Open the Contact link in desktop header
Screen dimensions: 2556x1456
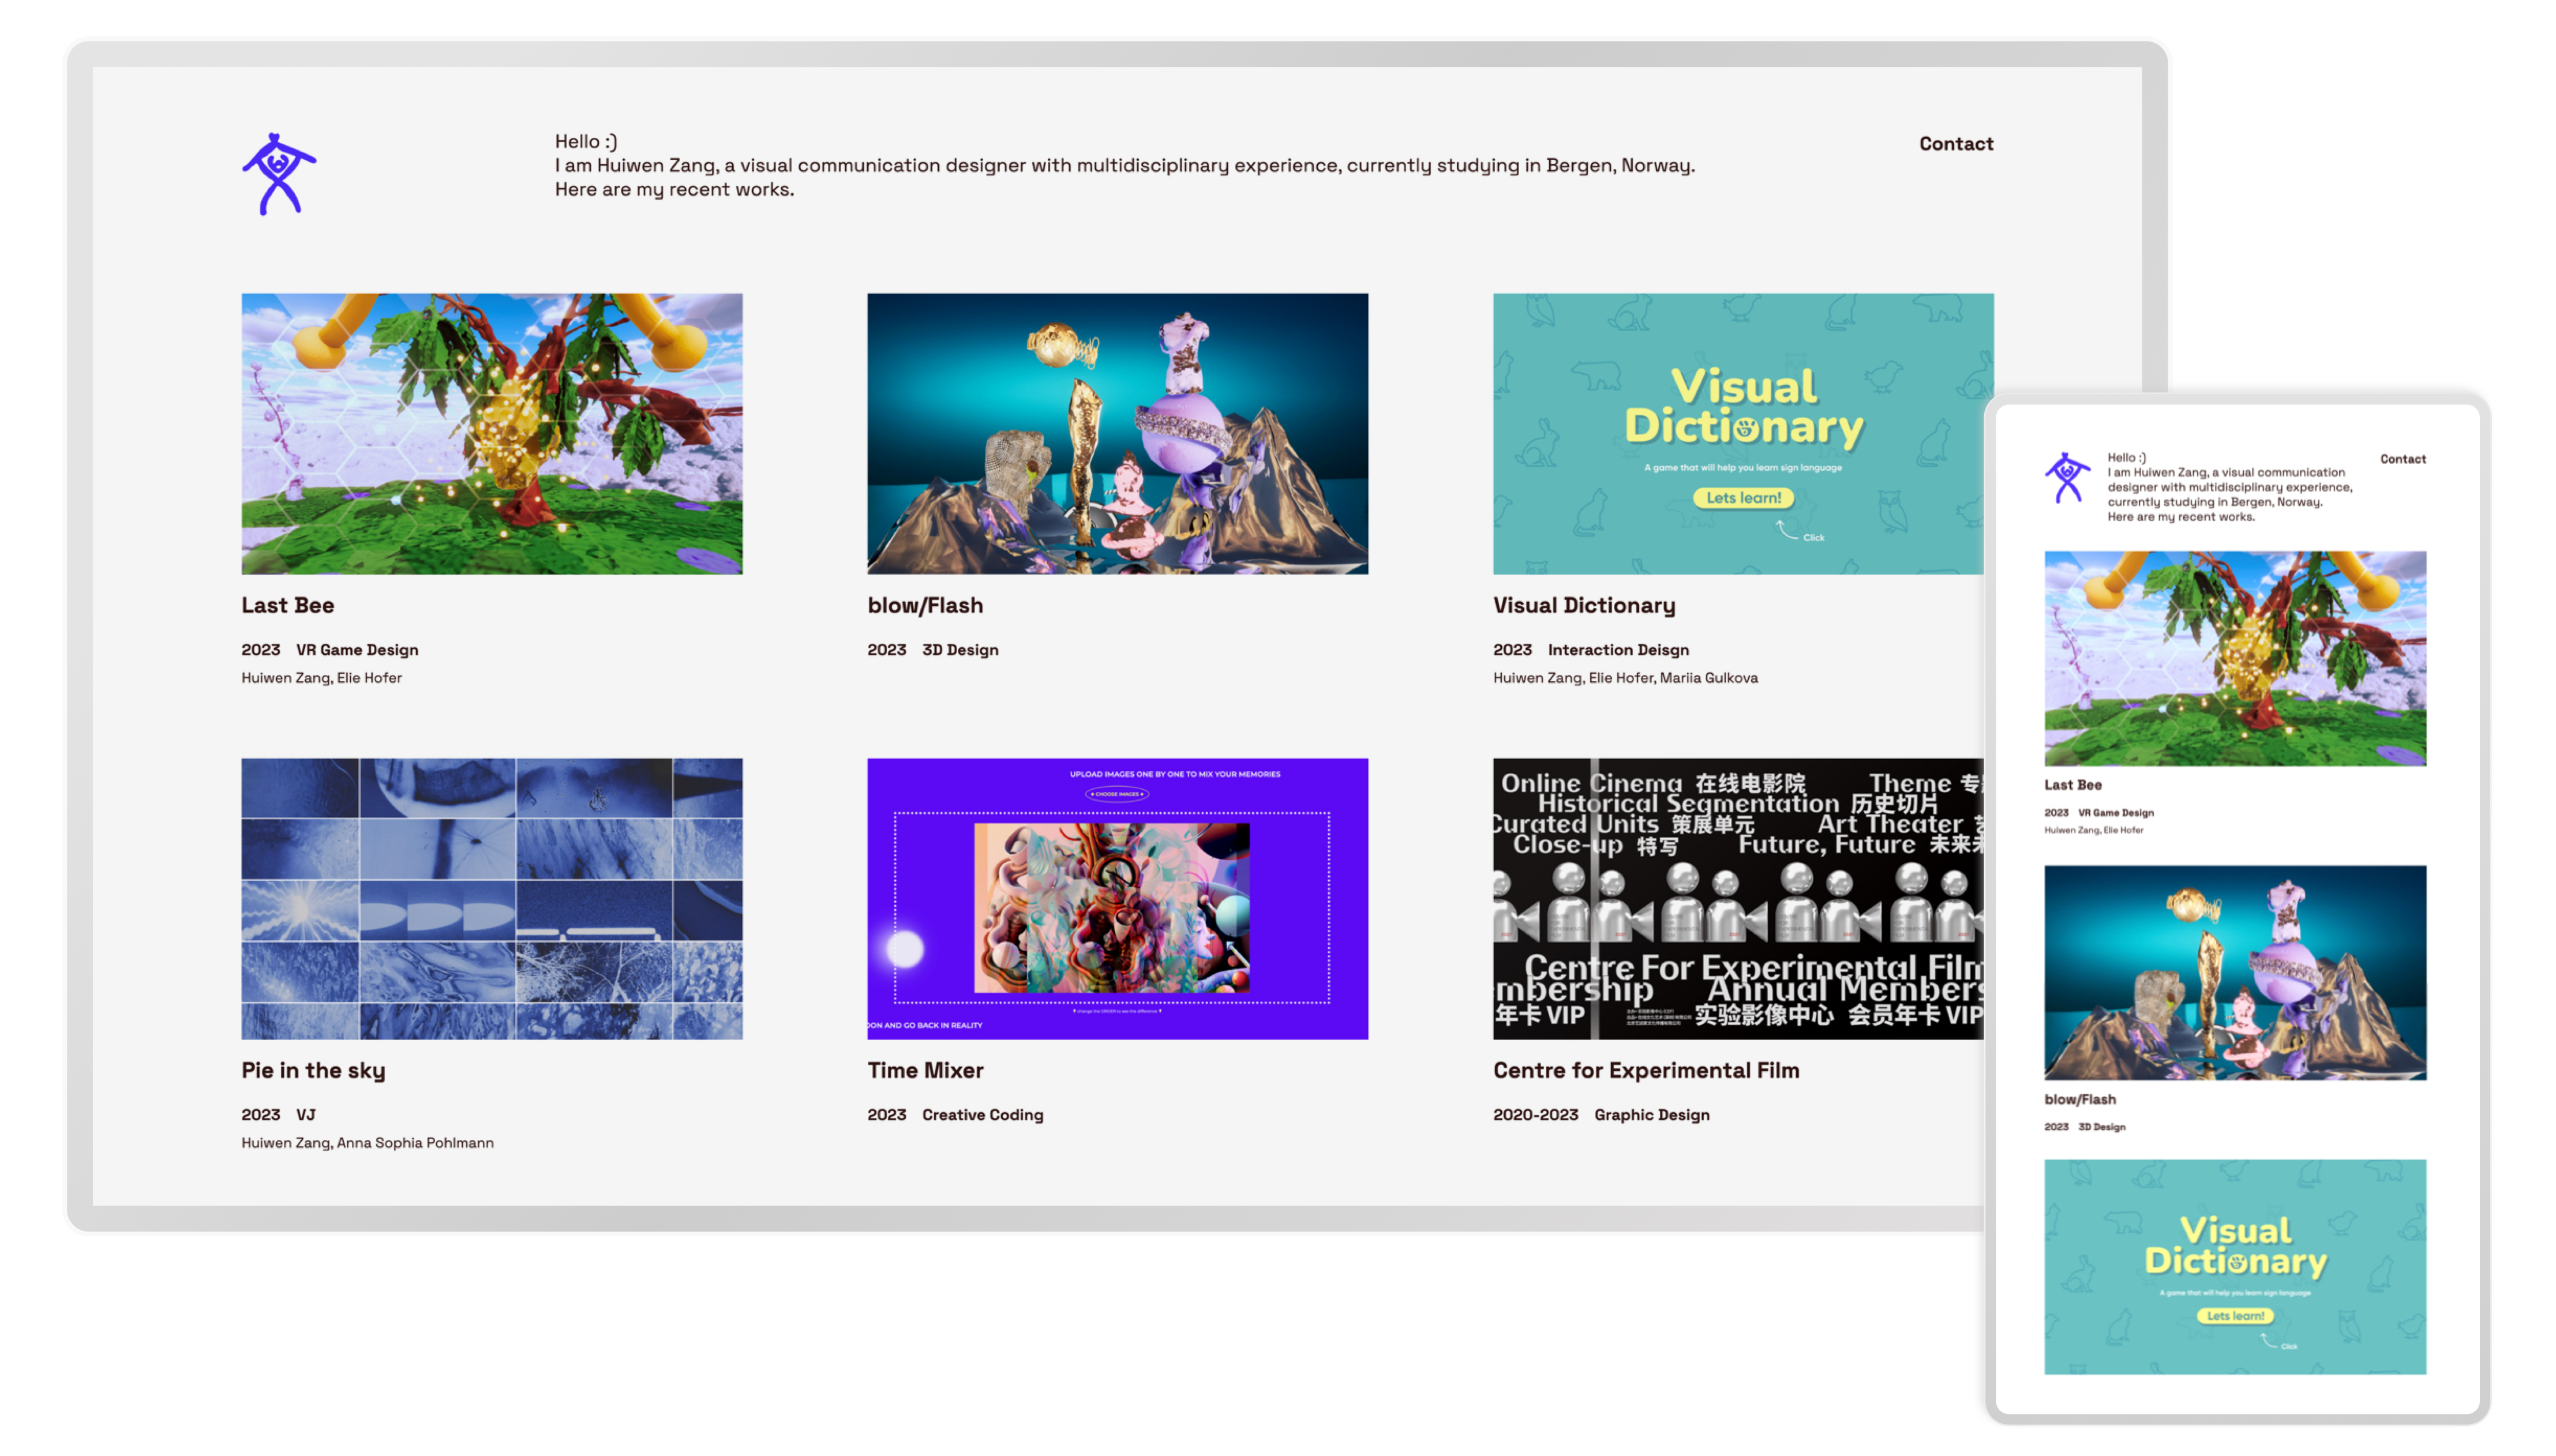[1955, 144]
